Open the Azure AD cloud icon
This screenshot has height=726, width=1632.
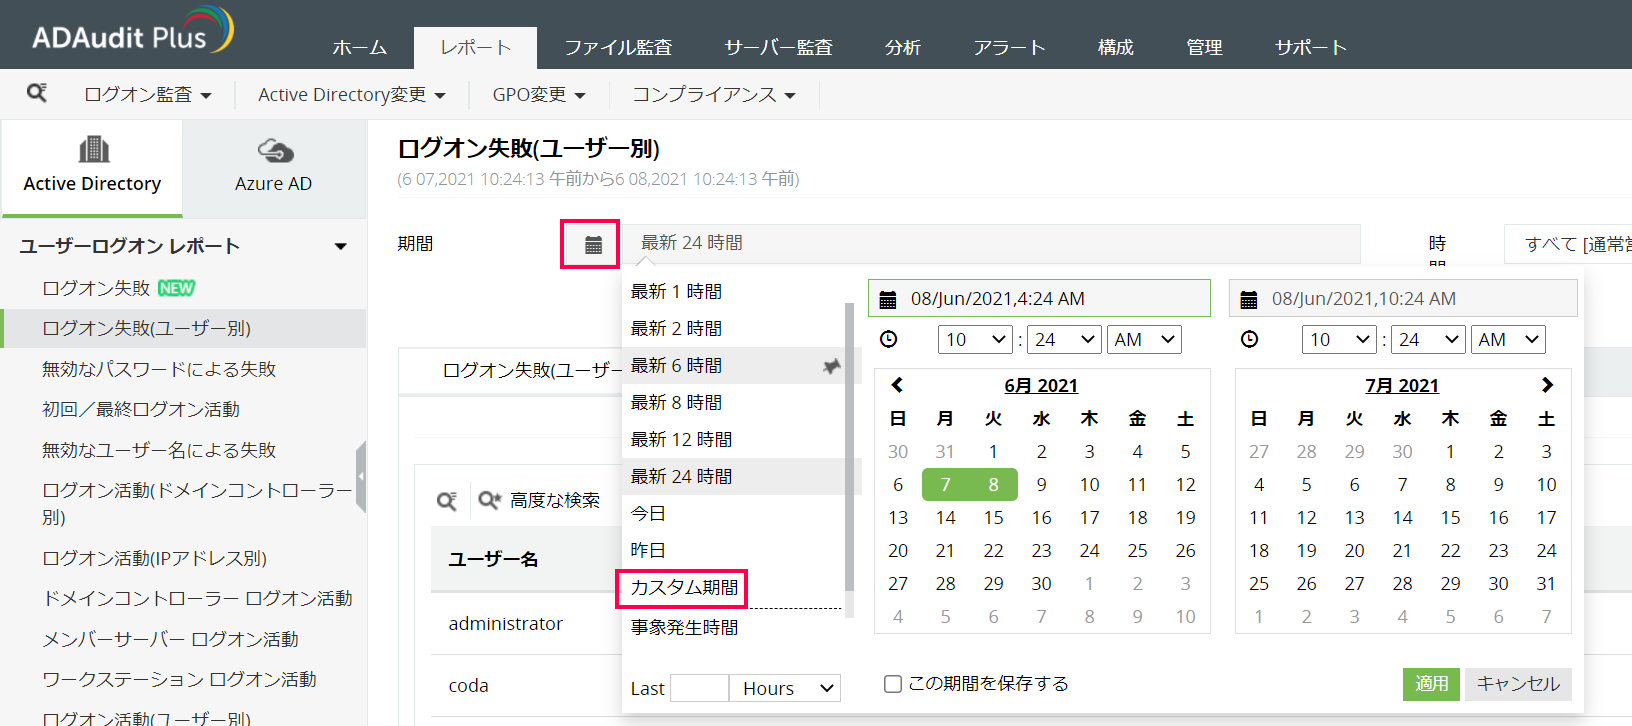coord(274,151)
